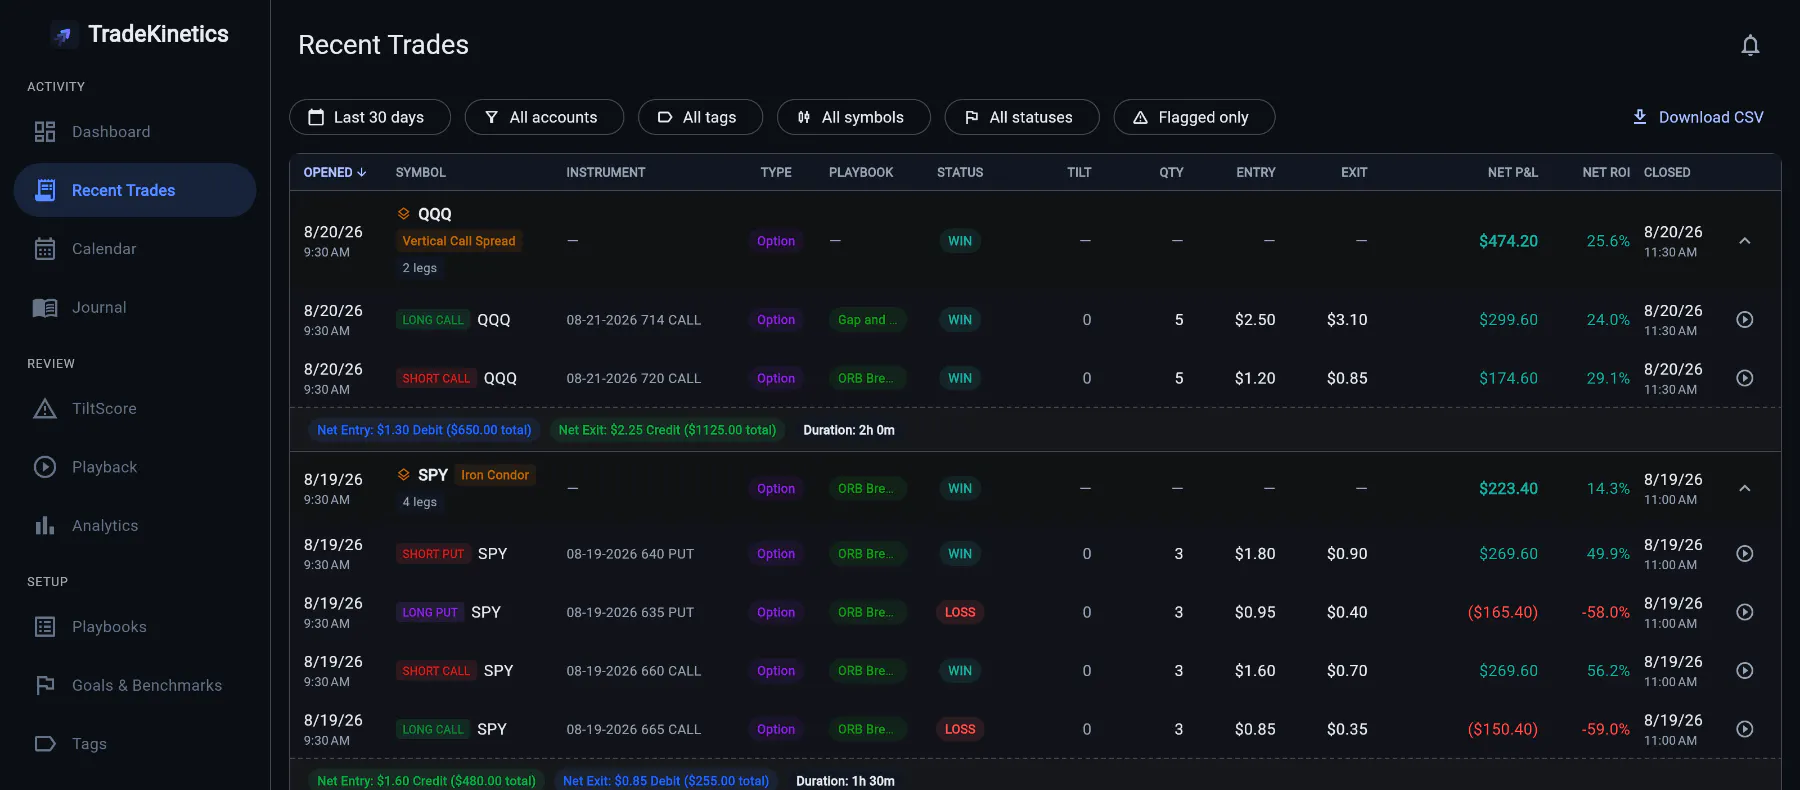
Task: Open the All accounts filter dropdown
Action: [x=544, y=117]
